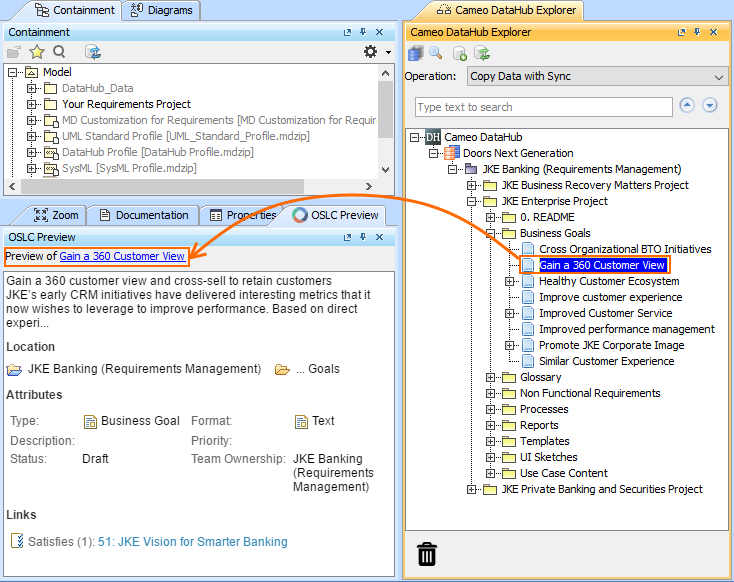
Task: Click the Satisfies link icon under Links
Action: coord(17,540)
